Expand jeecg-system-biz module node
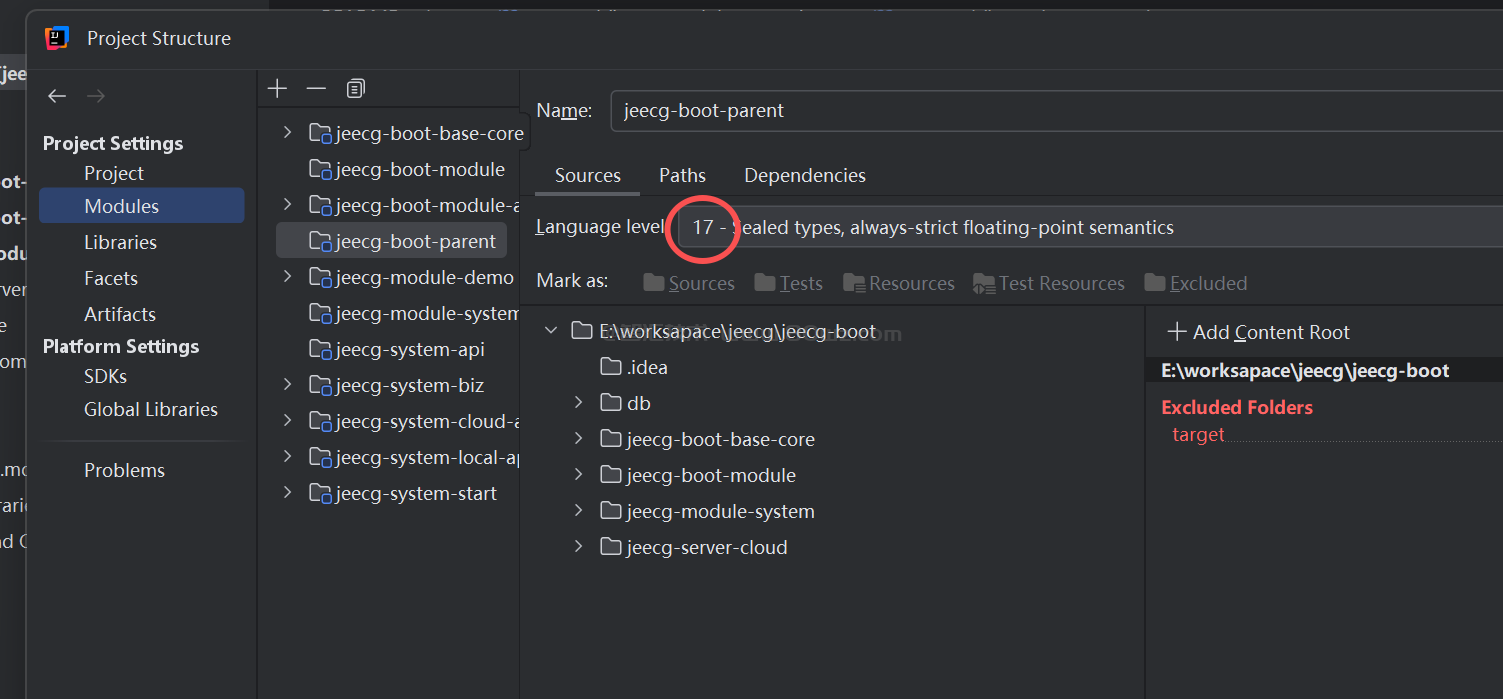The image size is (1503, 699). tap(288, 384)
